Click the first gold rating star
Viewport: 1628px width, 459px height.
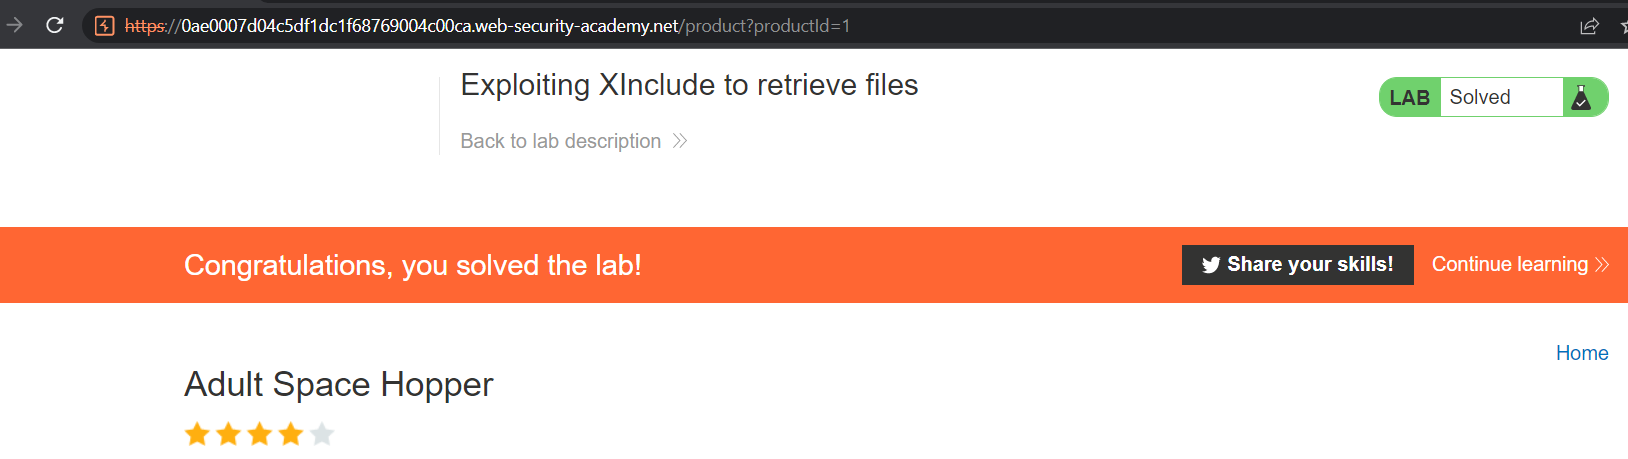(x=197, y=434)
